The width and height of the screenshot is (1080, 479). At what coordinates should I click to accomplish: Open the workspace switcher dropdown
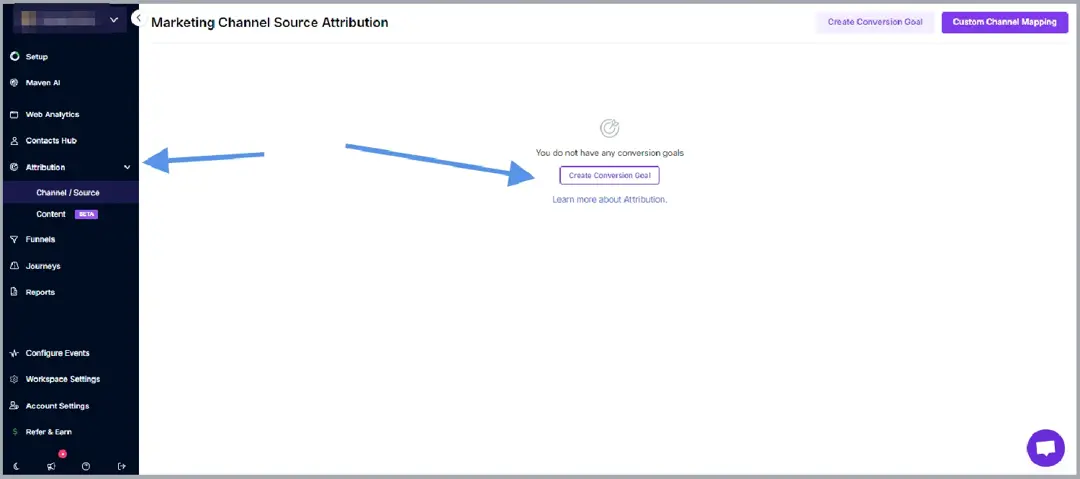coord(69,21)
